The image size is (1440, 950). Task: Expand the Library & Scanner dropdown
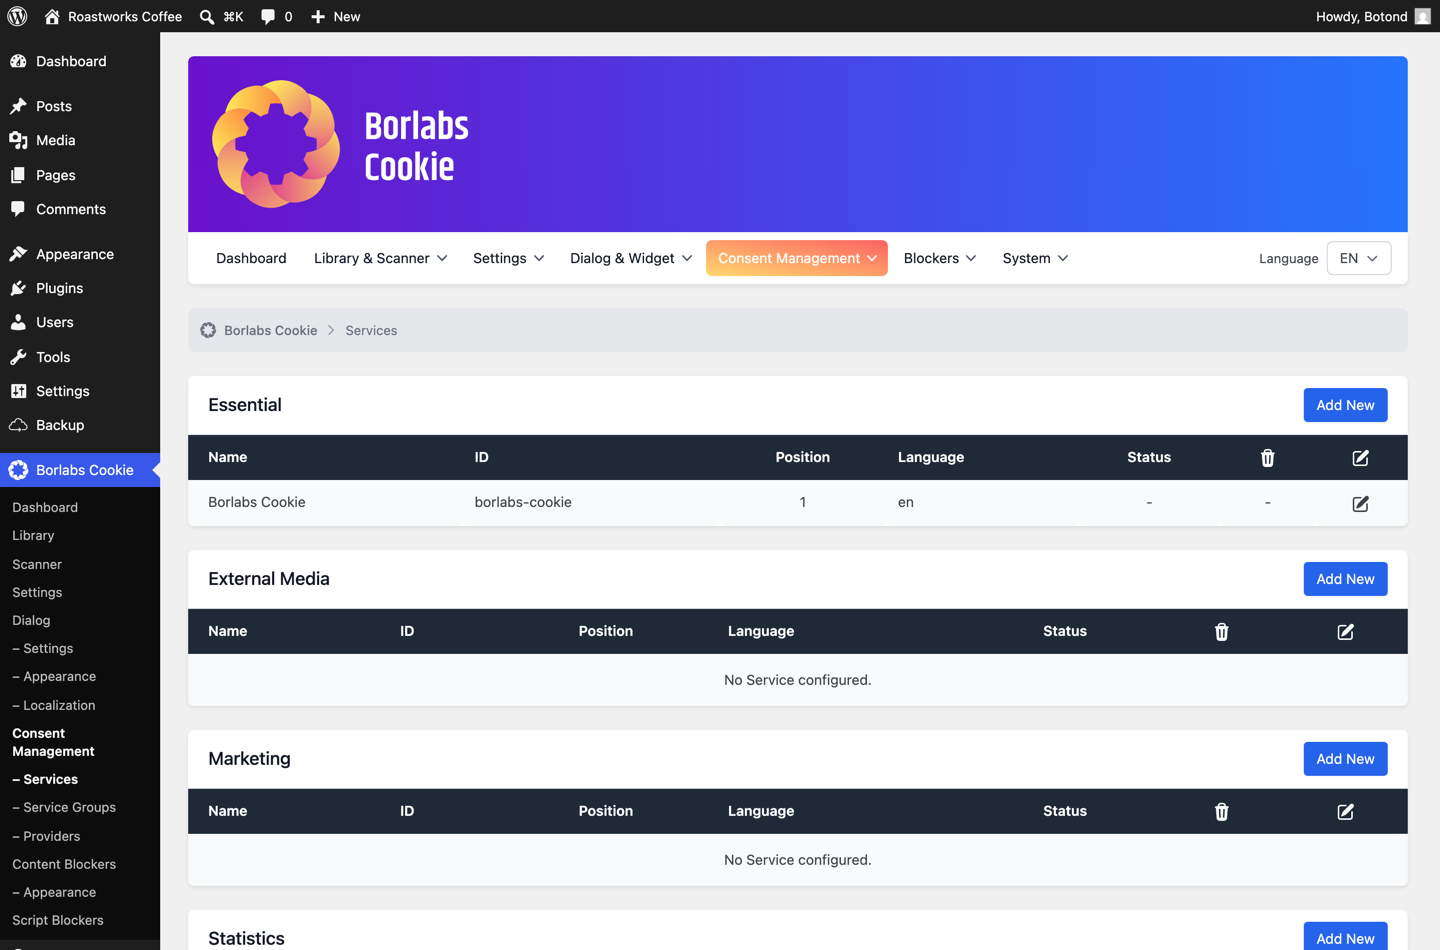click(x=380, y=258)
